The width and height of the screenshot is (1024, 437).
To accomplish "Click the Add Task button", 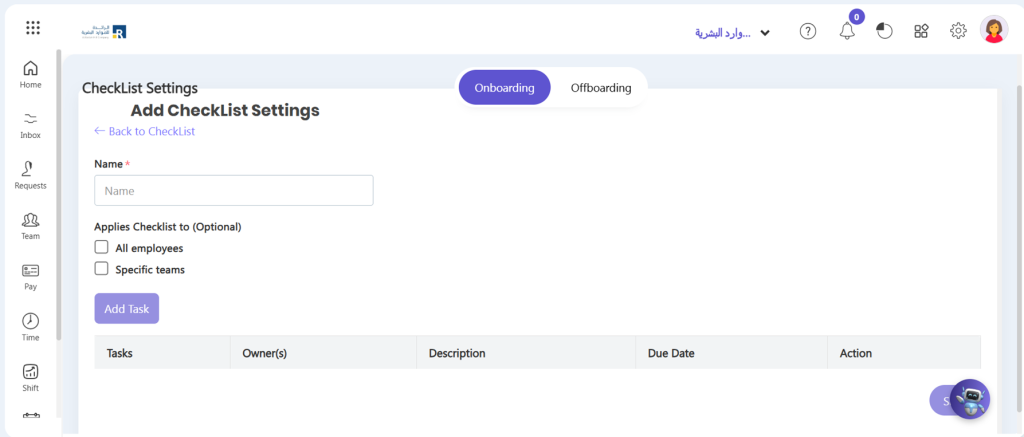I will [127, 308].
